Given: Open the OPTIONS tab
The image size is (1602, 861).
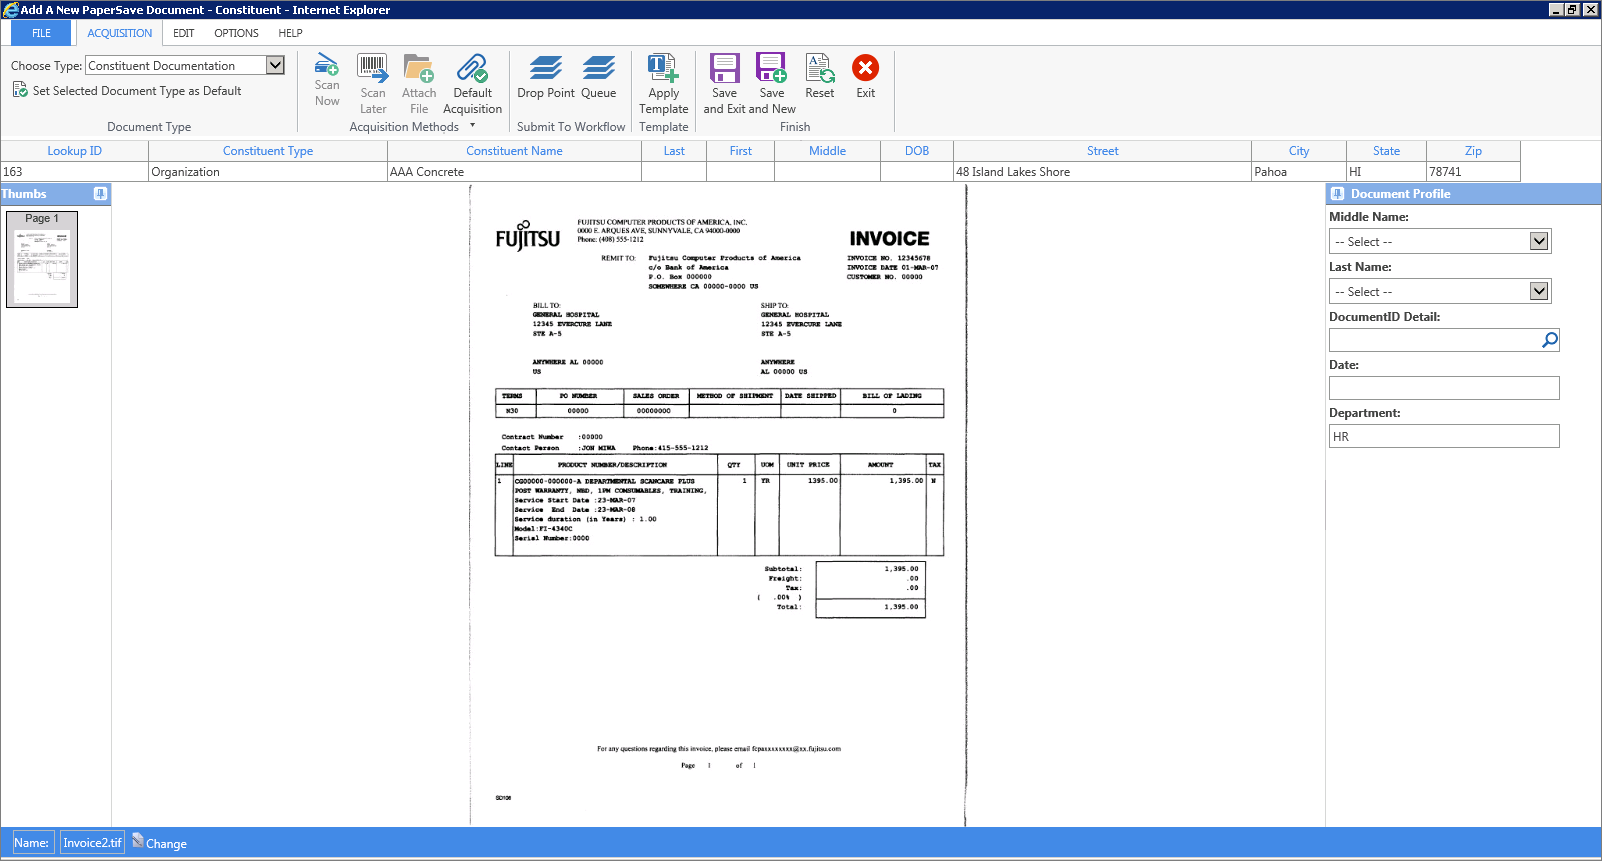Looking at the screenshot, I should coord(236,33).
